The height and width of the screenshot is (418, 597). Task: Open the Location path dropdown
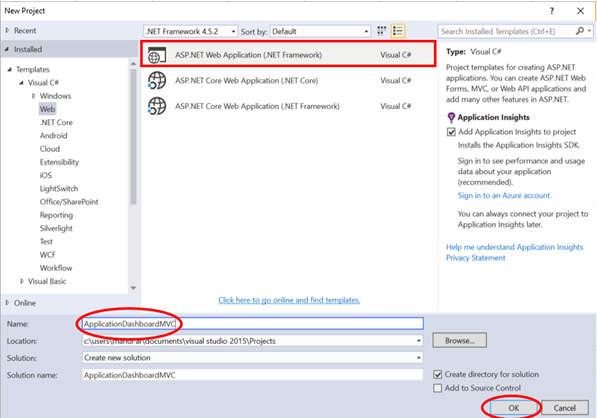pyautogui.click(x=419, y=341)
